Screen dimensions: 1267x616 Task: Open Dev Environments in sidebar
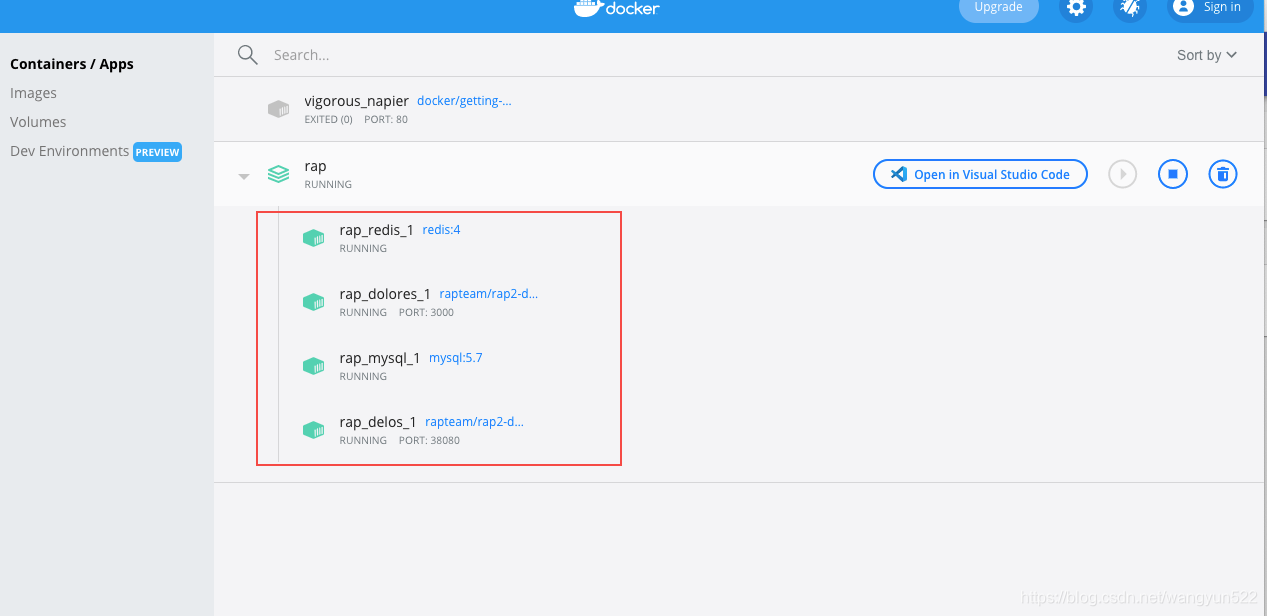(69, 151)
